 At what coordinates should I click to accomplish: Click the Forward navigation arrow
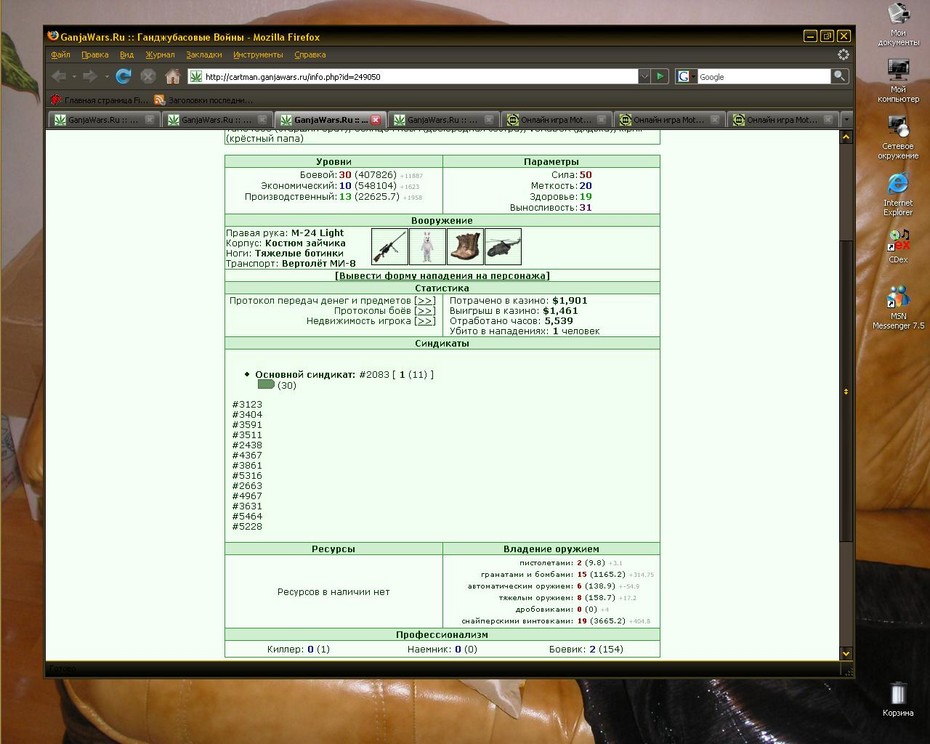point(90,77)
